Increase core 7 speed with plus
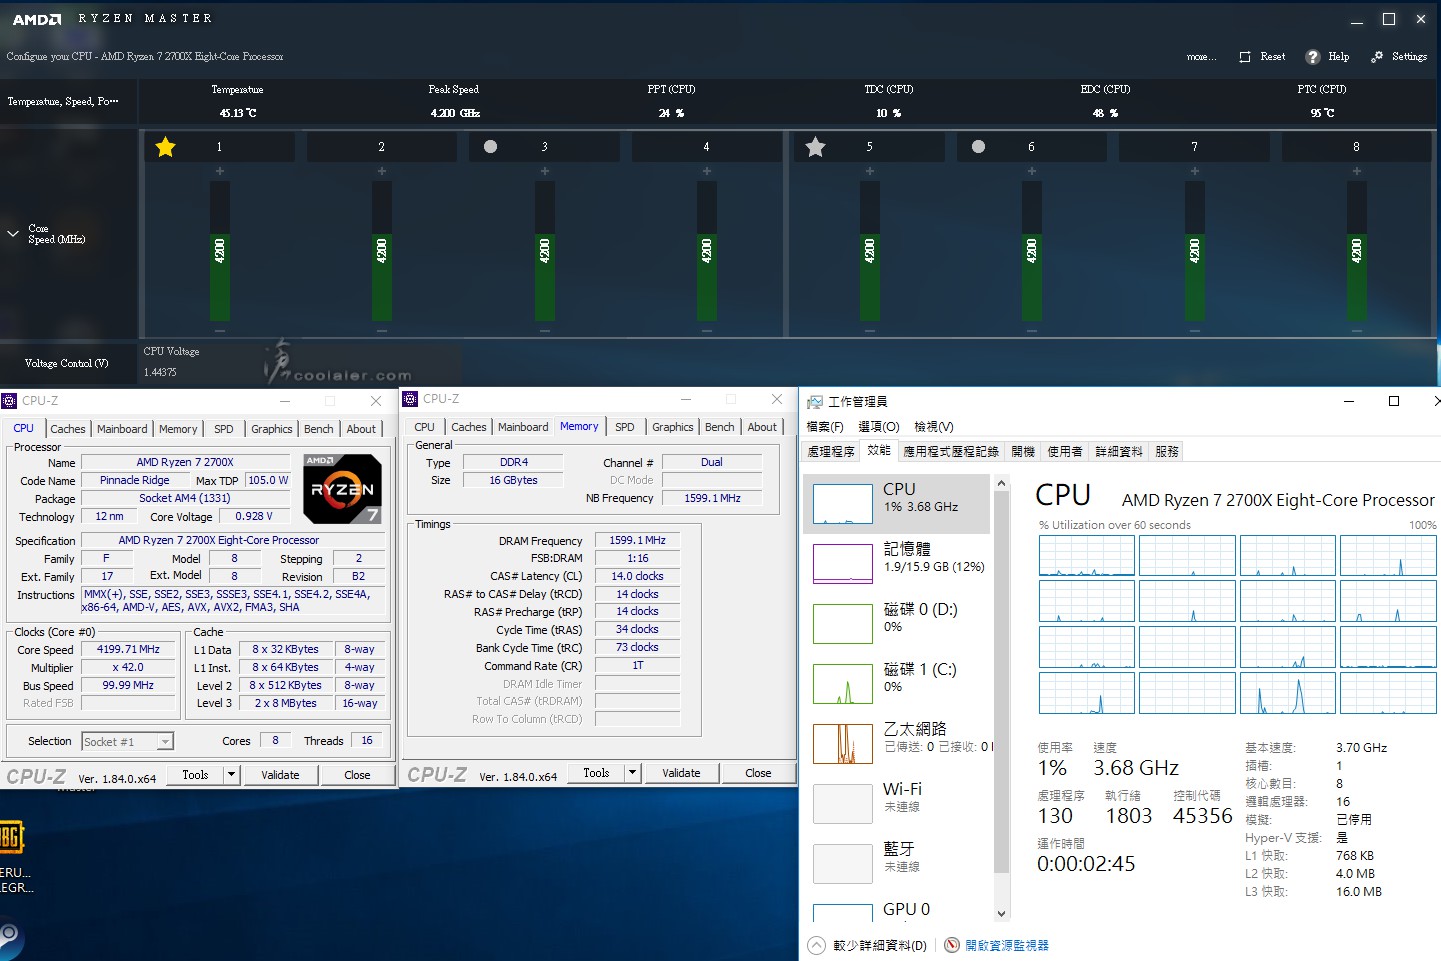The height and width of the screenshot is (961, 1441). (1195, 171)
